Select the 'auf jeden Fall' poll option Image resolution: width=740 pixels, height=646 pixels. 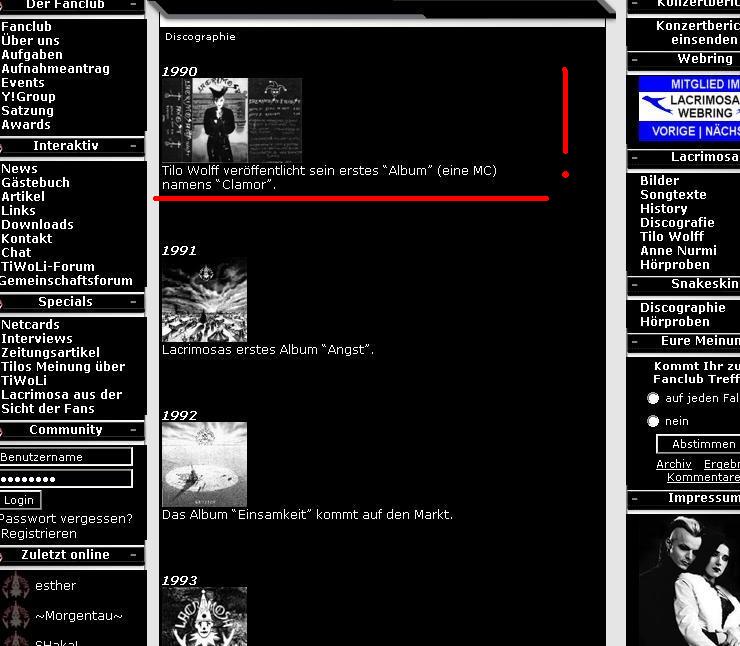(x=653, y=398)
